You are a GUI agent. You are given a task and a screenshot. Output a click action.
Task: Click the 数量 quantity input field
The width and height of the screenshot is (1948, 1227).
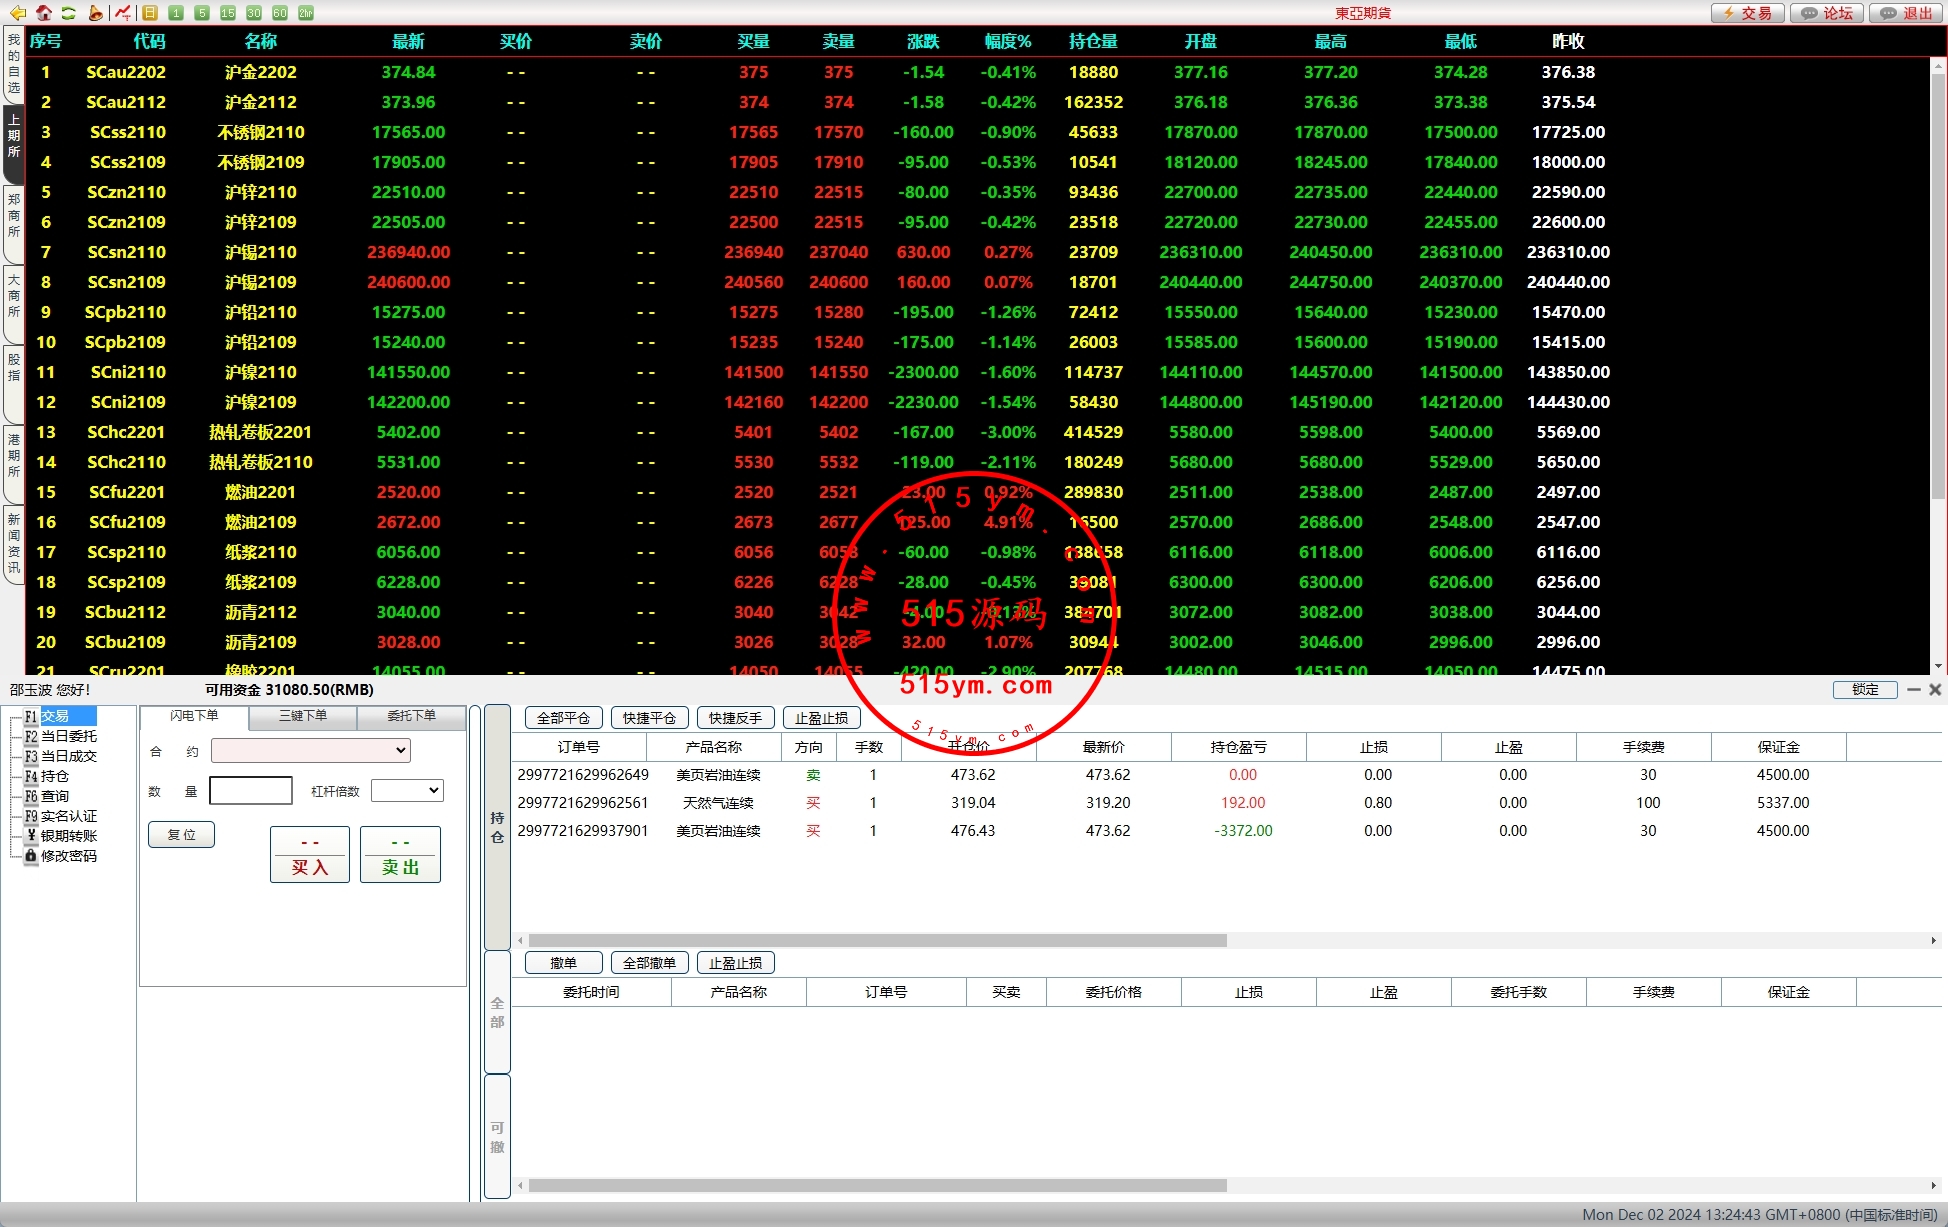251,791
